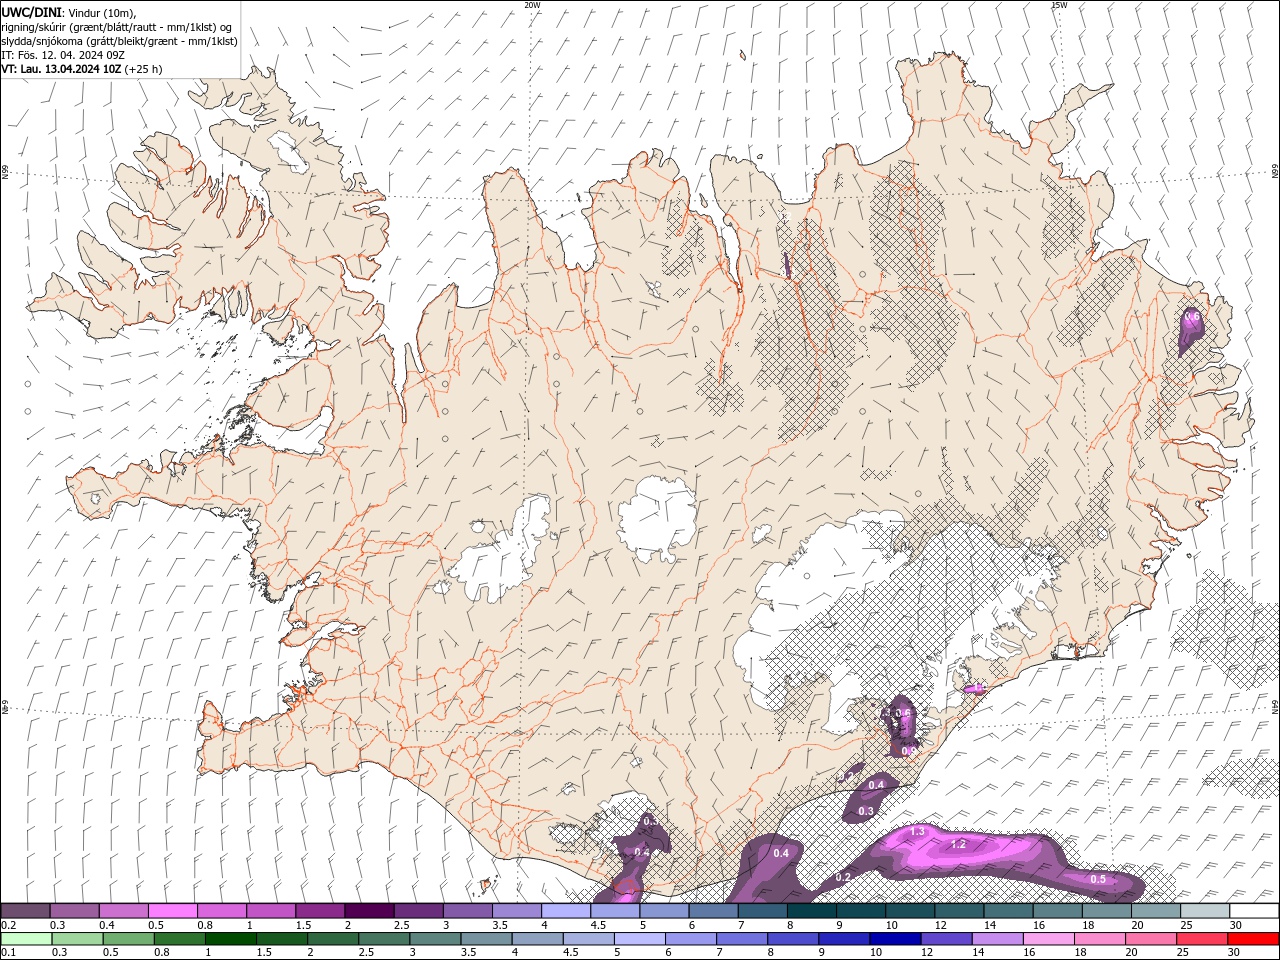1280x960 pixels.
Task: Click the "1.3" precipitation value offshore south
Action: pyautogui.click(x=918, y=831)
